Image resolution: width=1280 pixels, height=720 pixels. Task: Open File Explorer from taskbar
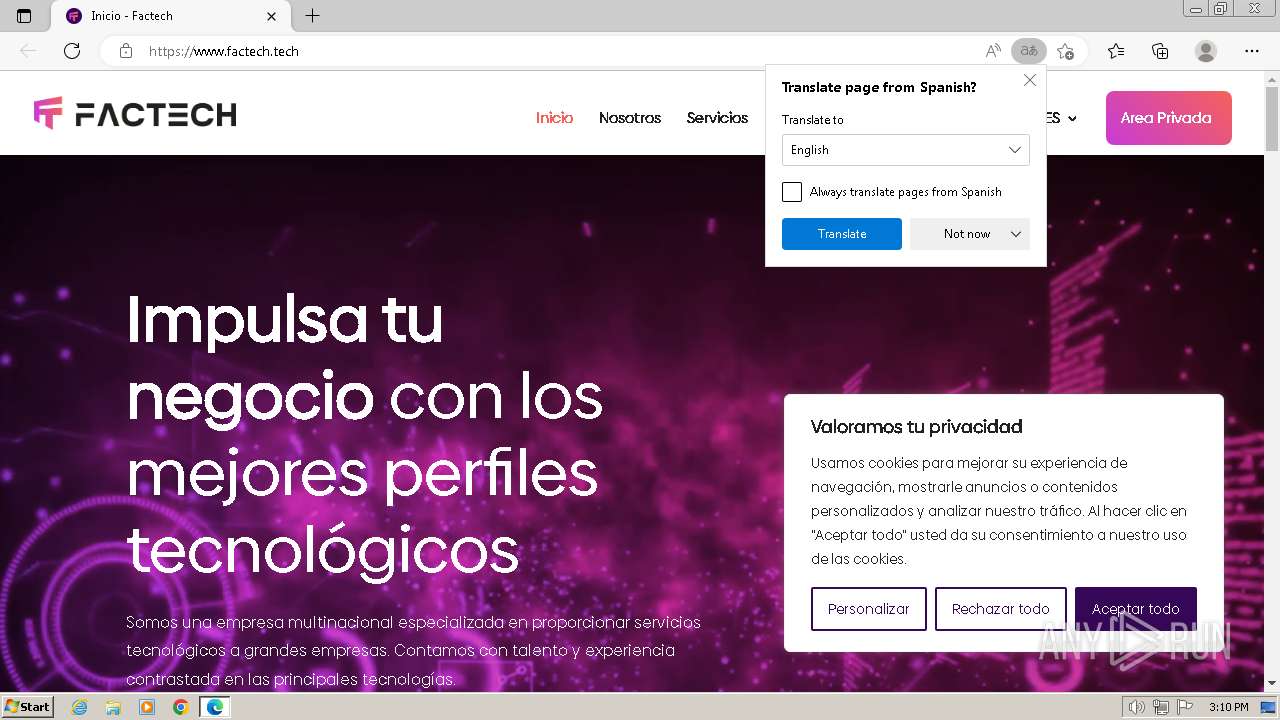(x=113, y=707)
